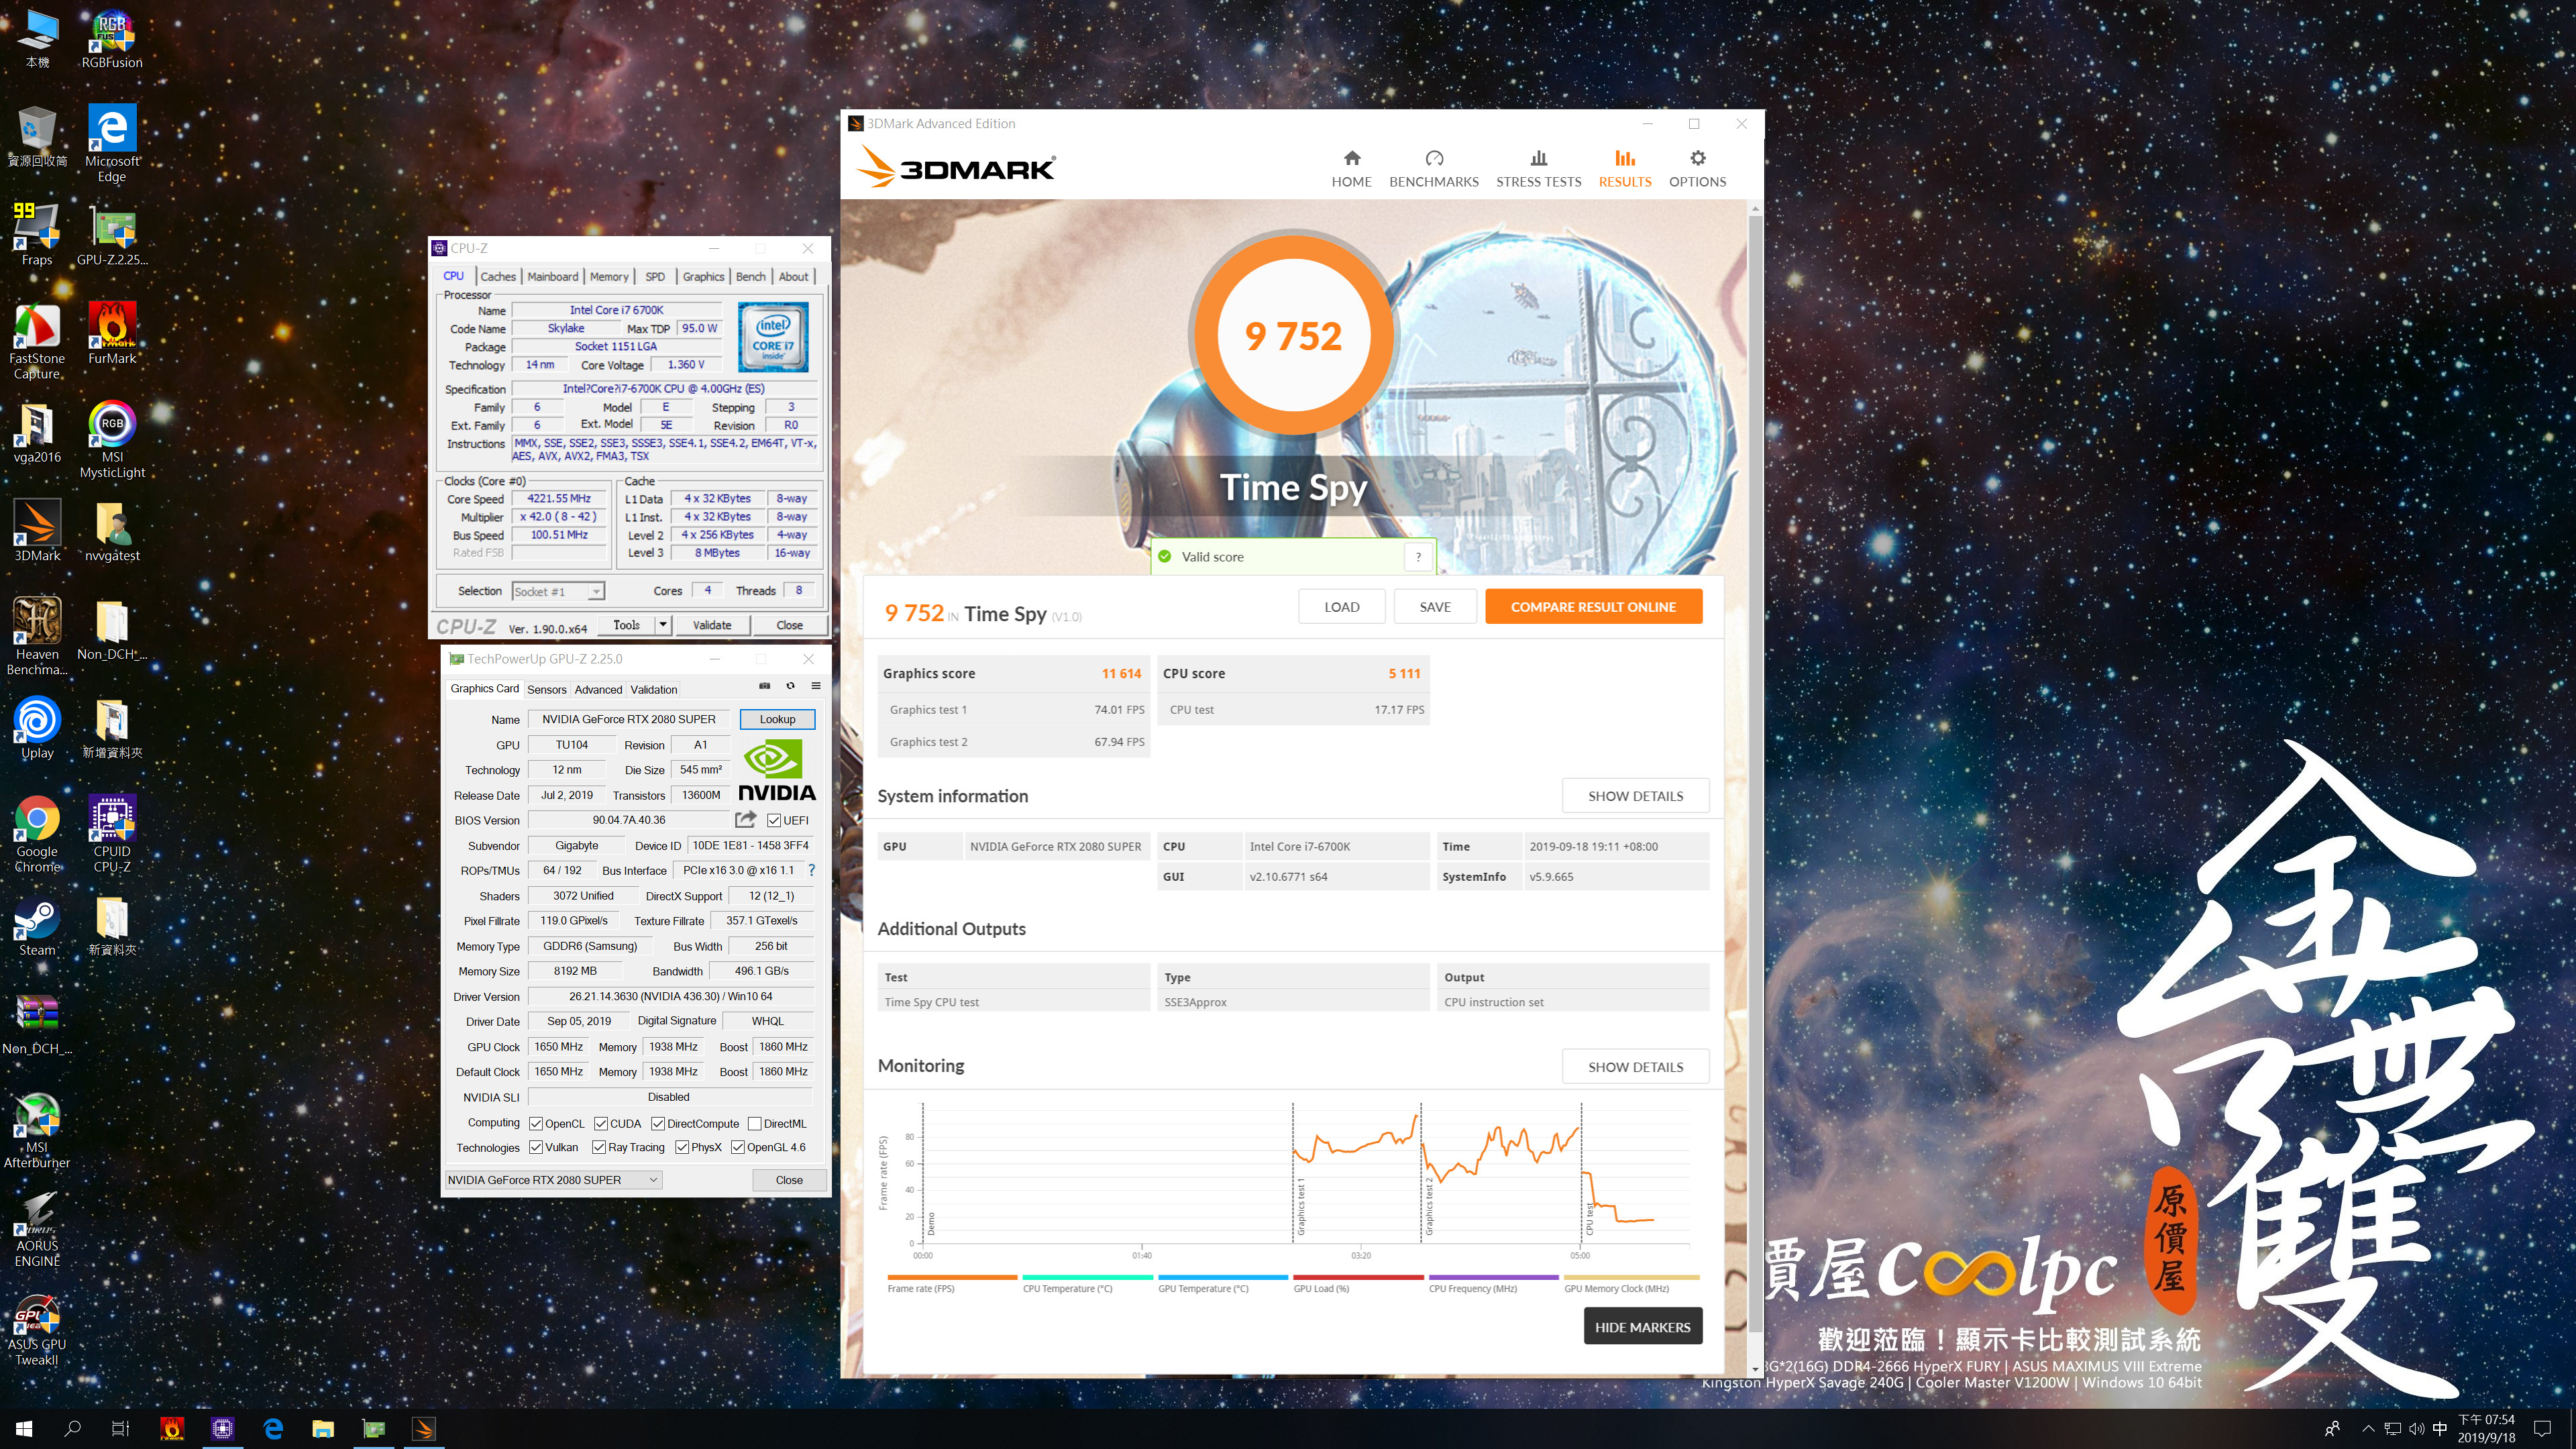This screenshot has width=2576, height=1449.
Task: Open MSI MysticLight desktop icon
Action: tap(112, 440)
